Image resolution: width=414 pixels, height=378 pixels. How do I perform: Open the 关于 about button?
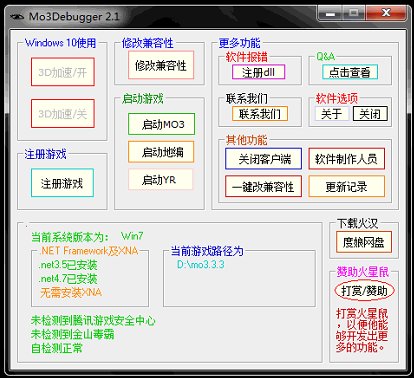[x=332, y=114]
